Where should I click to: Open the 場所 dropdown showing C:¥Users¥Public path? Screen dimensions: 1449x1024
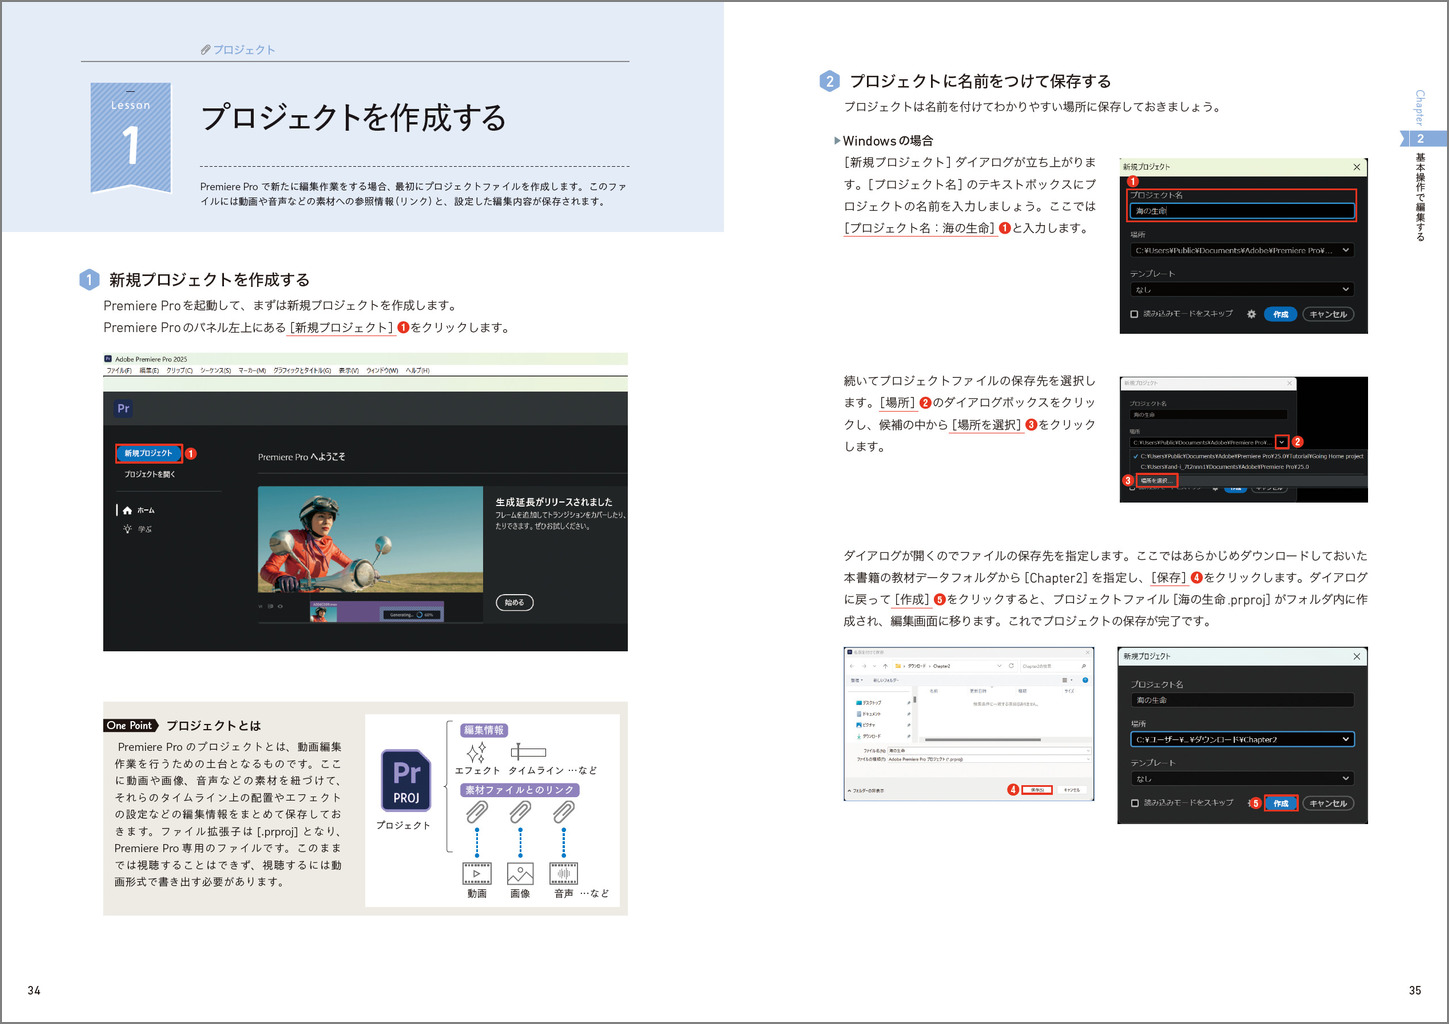[1241, 251]
